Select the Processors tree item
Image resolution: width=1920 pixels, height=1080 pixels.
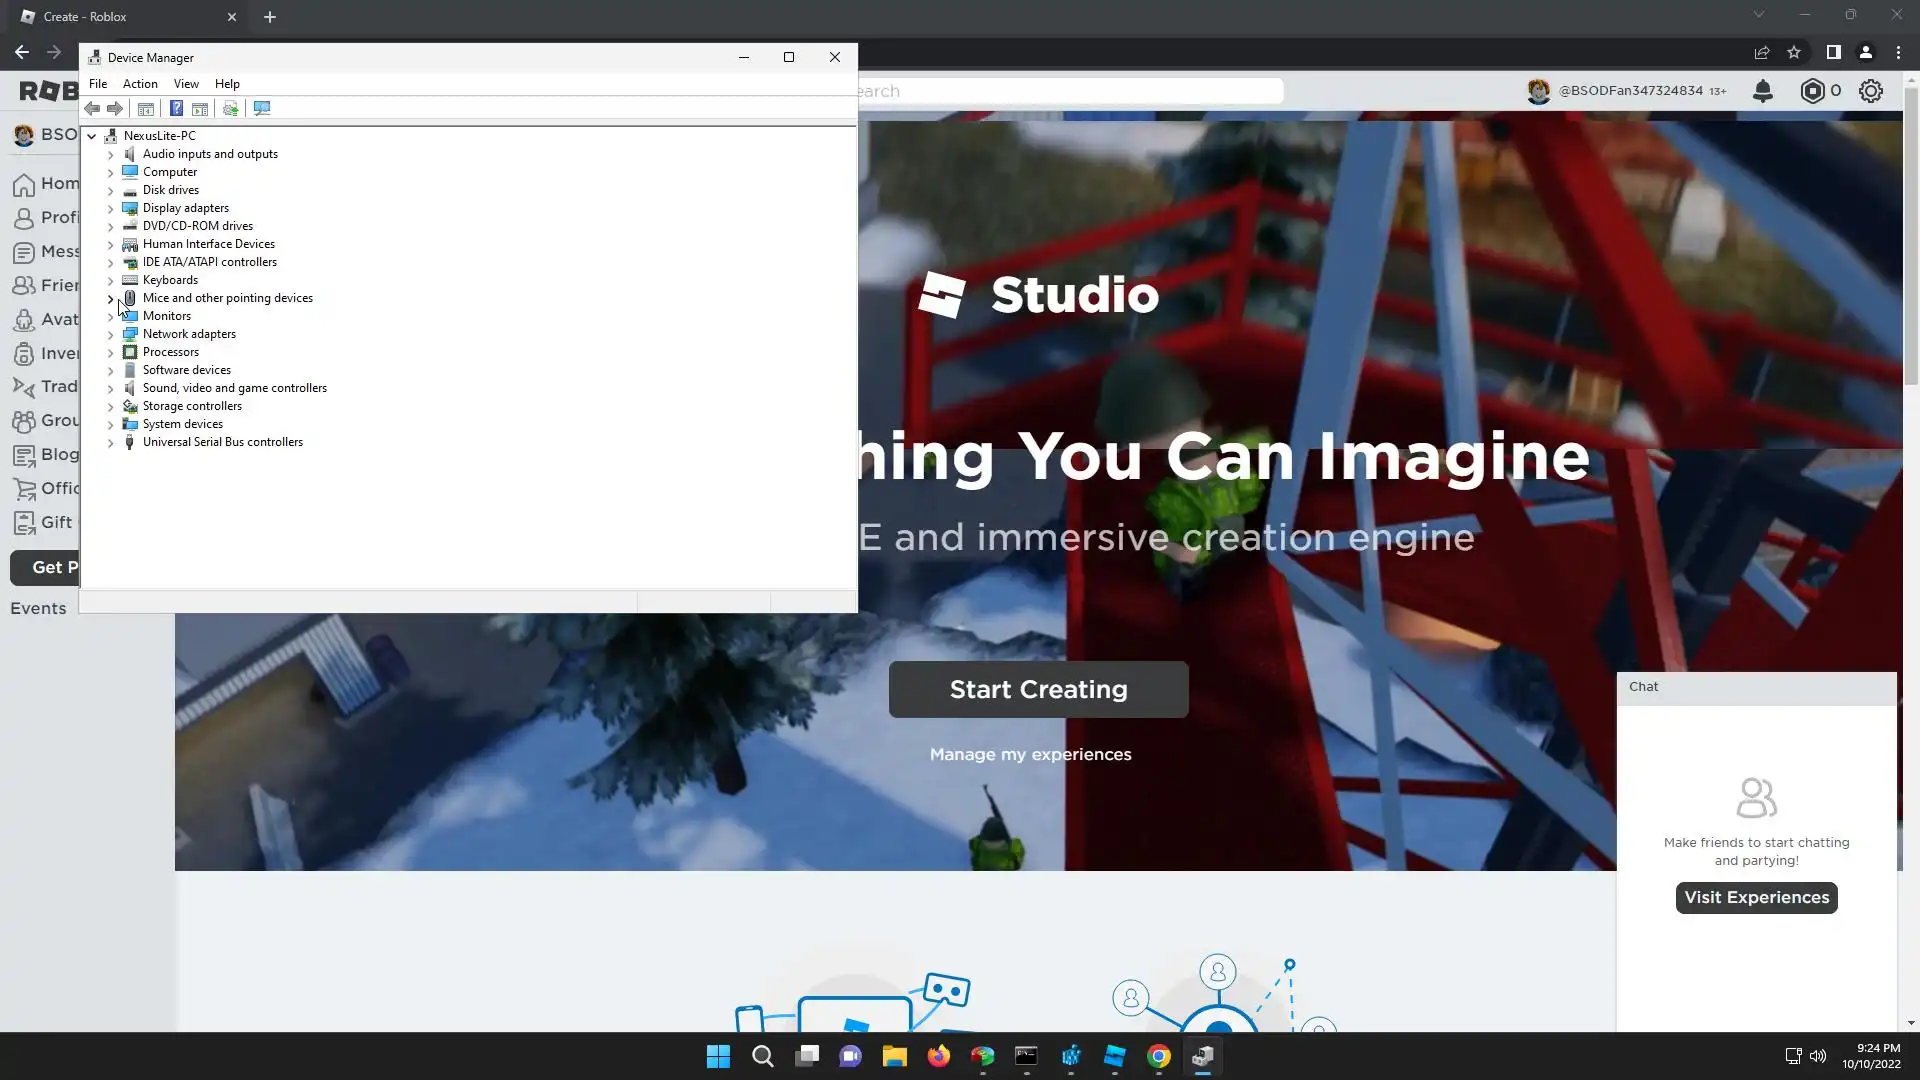(x=171, y=352)
